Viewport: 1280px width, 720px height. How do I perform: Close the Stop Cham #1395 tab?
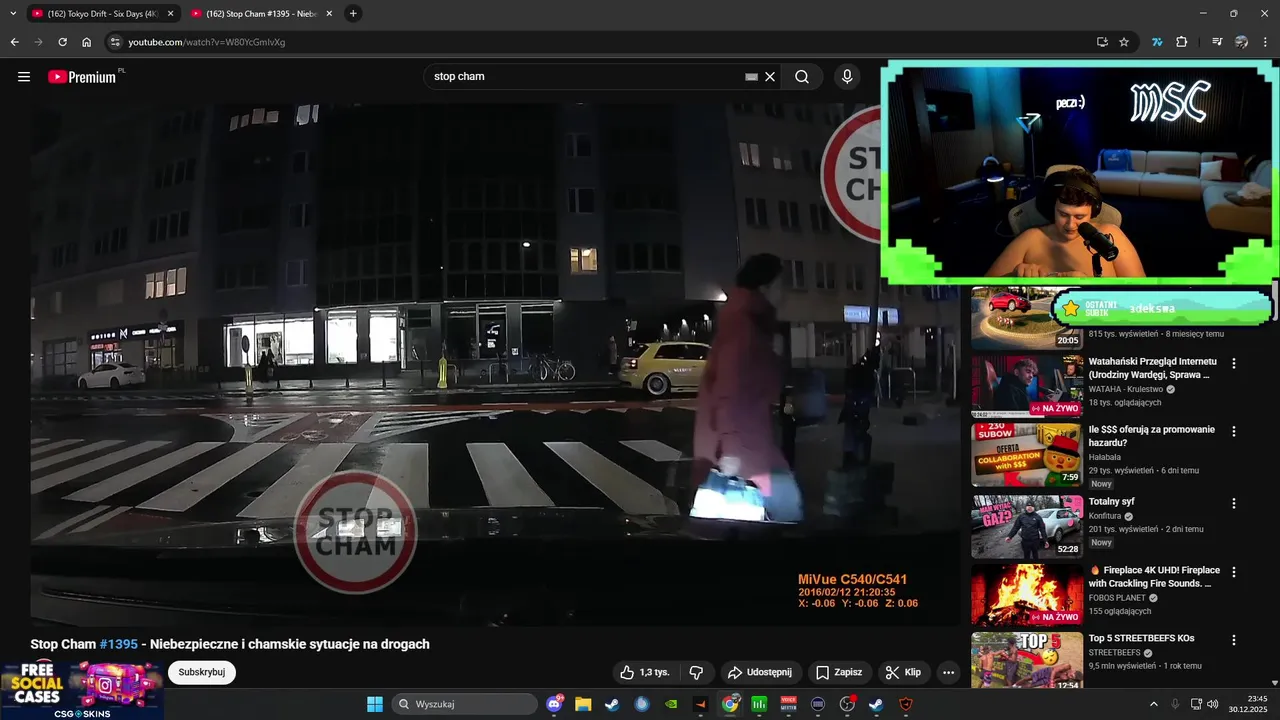329,14
